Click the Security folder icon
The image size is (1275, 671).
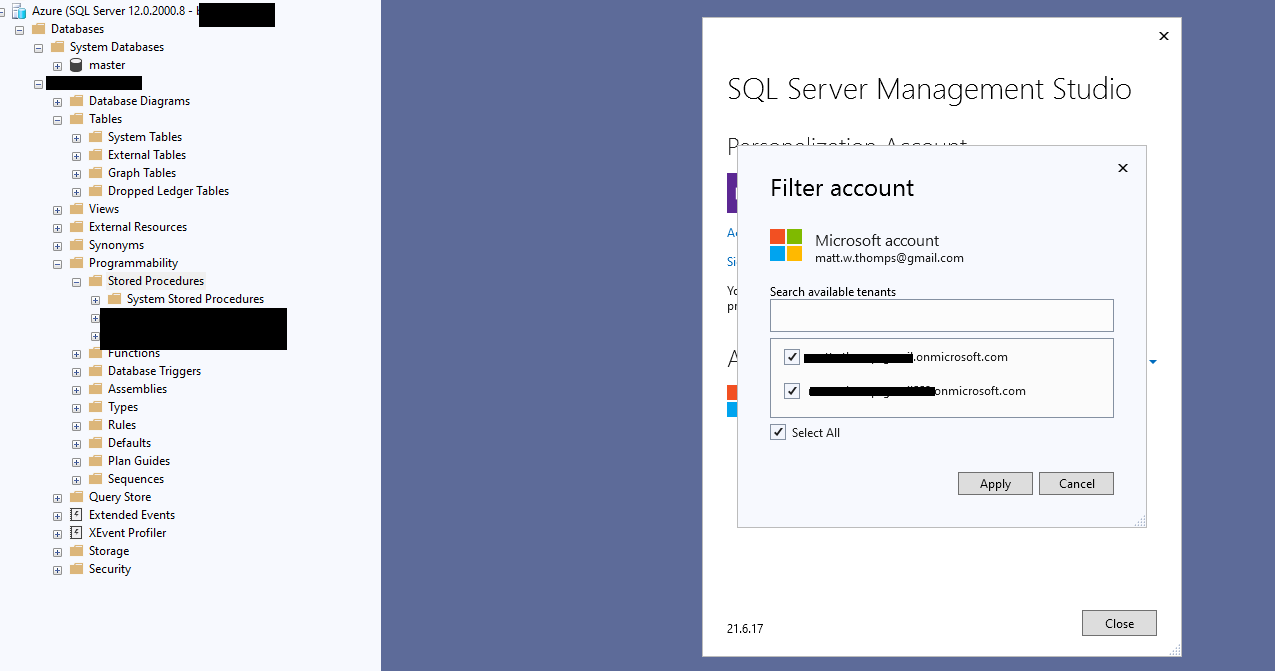coord(76,569)
